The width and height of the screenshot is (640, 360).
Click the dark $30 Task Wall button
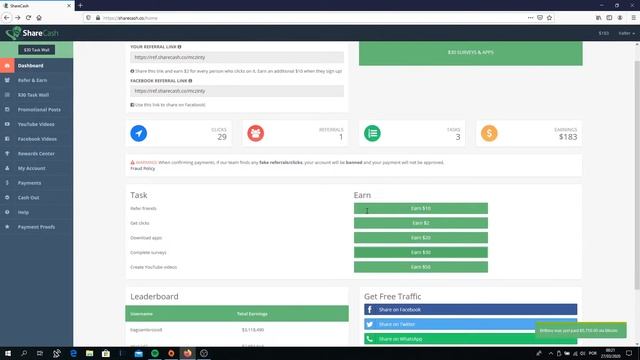point(36,50)
